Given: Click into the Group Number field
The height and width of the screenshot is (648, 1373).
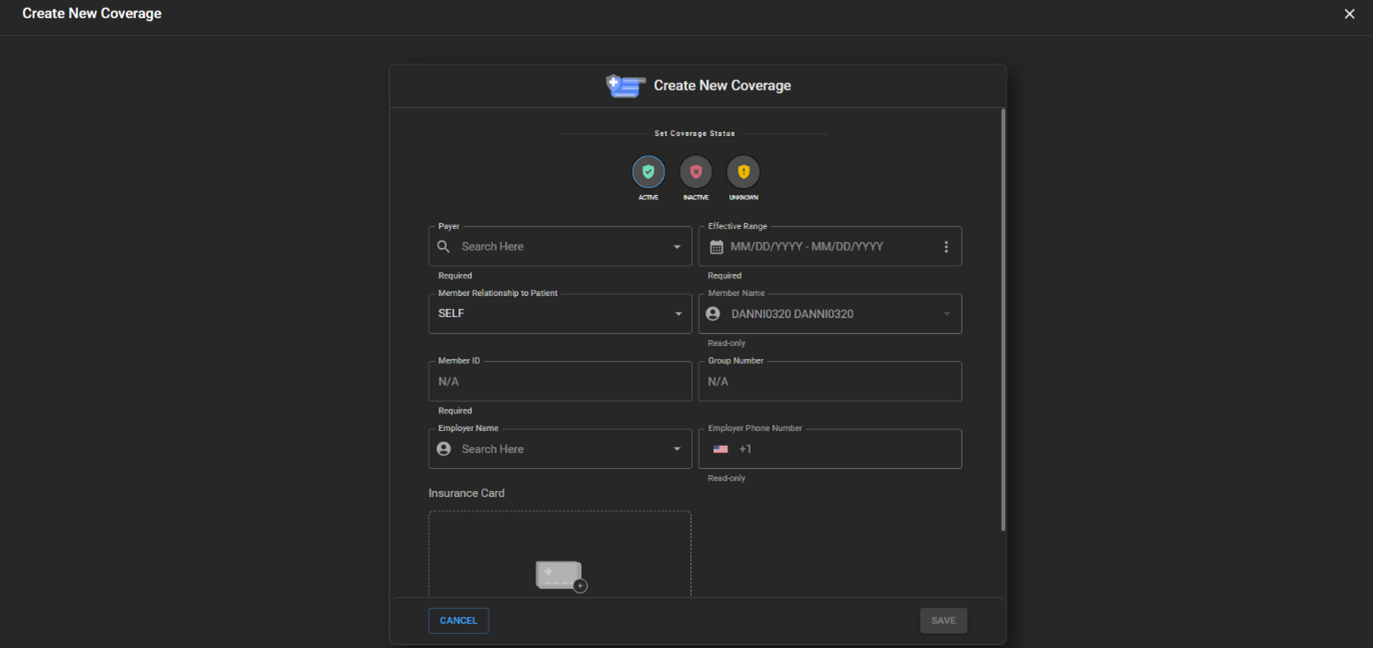Looking at the screenshot, I should 830,382.
